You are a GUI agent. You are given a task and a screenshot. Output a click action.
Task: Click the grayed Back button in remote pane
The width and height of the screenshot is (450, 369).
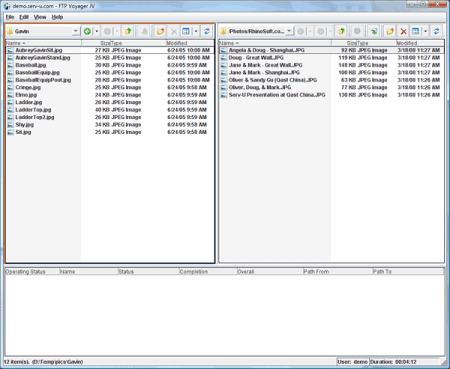point(301,31)
